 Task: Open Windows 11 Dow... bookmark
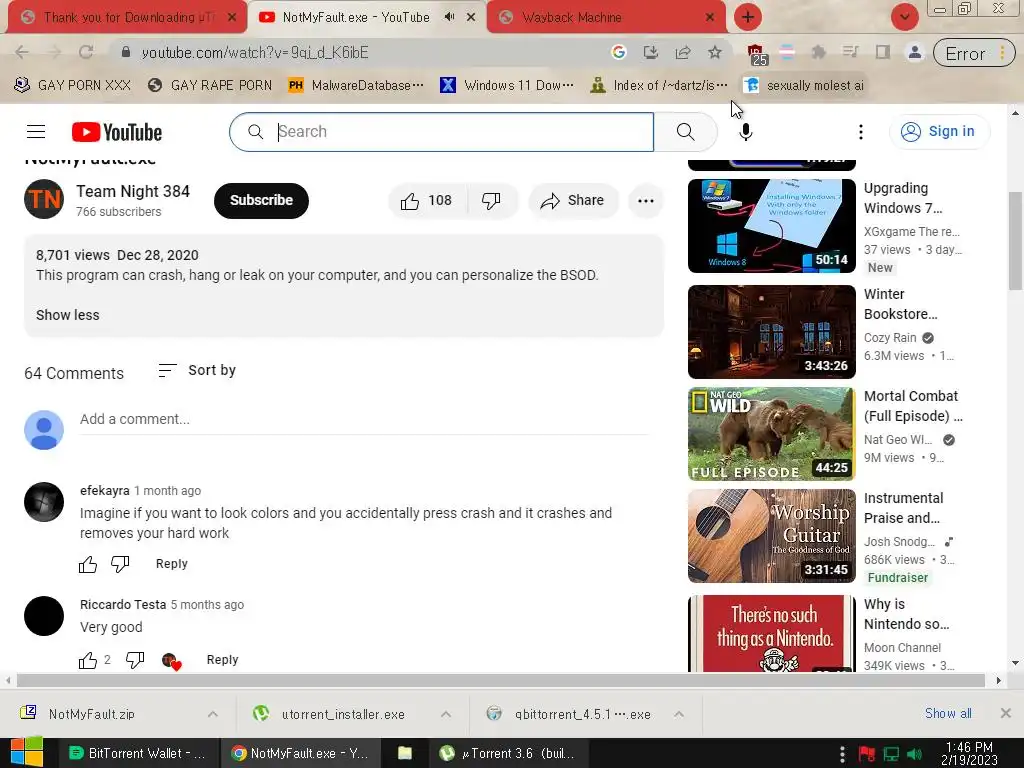tap(507, 85)
